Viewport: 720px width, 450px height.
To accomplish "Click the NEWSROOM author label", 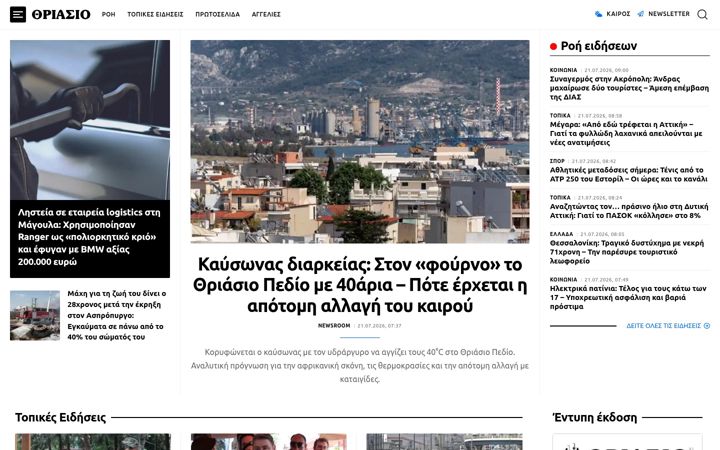I will 334,326.
